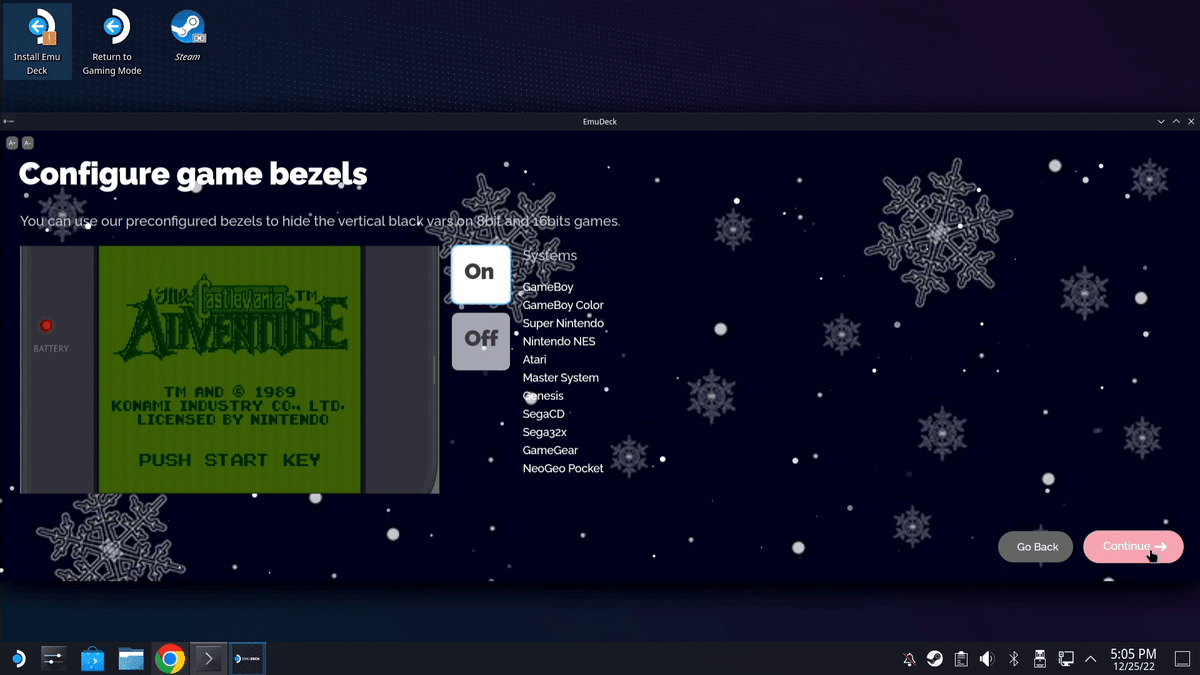Minimize the EmuDeck window
This screenshot has height=675, width=1200.
1161,121
